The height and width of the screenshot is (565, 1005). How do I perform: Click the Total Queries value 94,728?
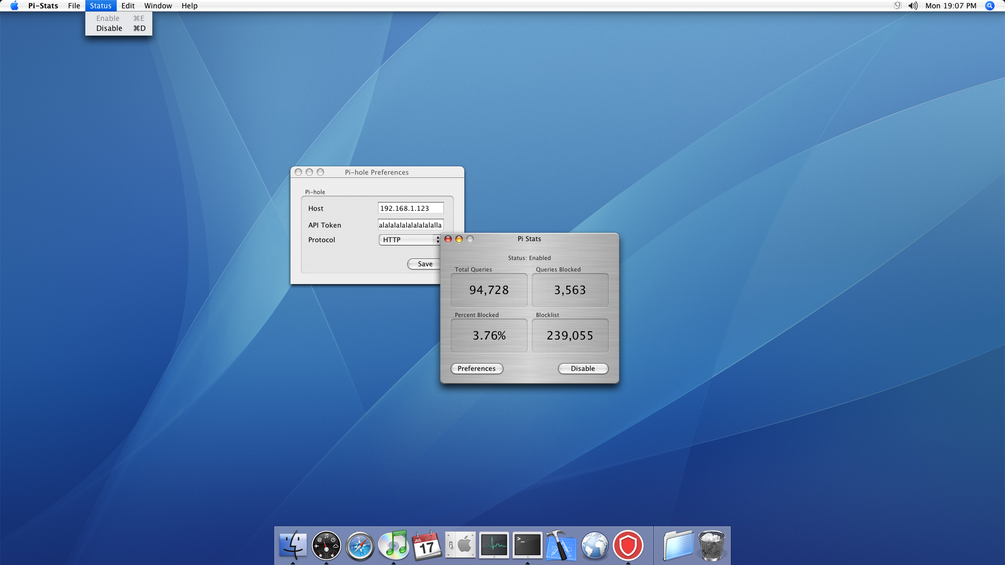click(x=489, y=290)
